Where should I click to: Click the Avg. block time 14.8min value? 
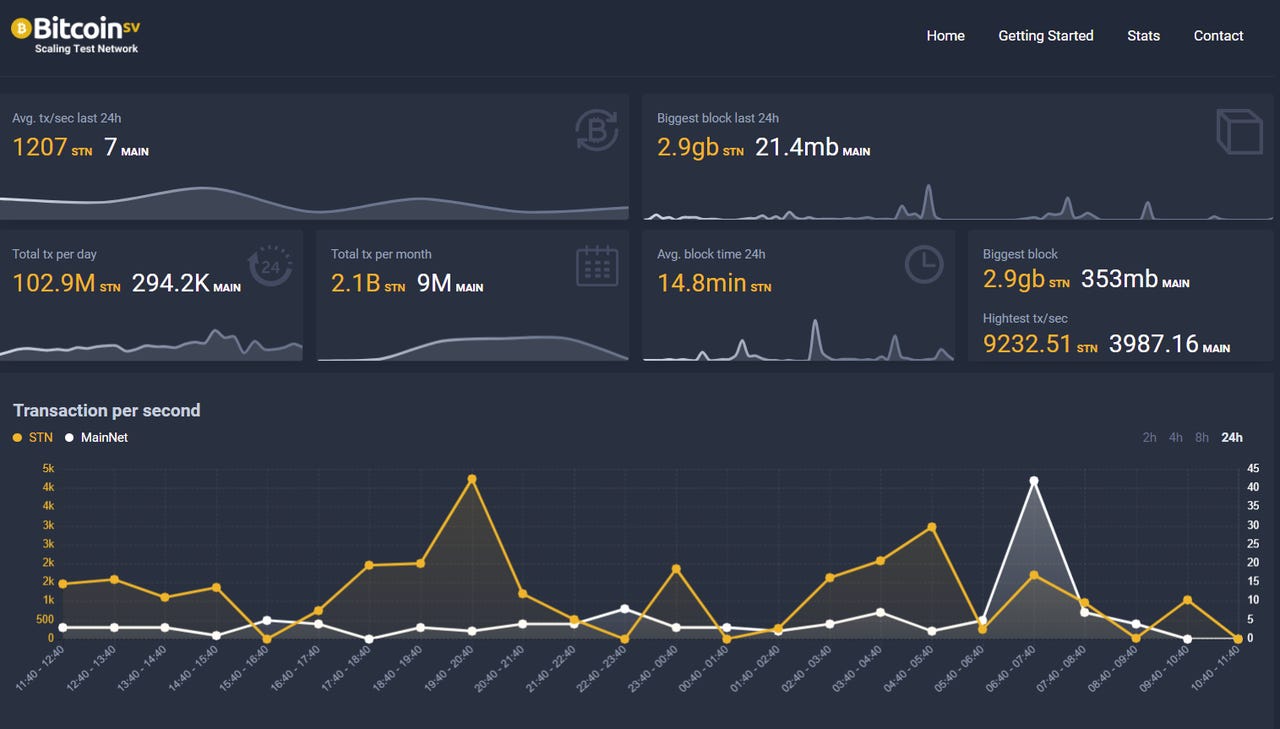pos(701,283)
